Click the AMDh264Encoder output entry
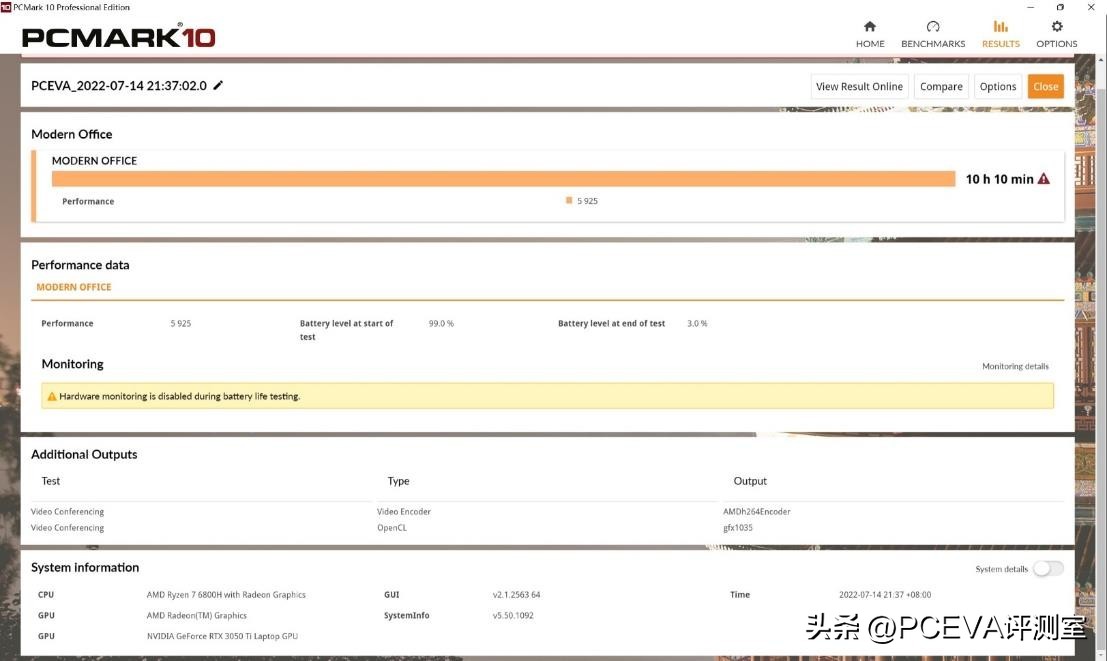This screenshot has height=661, width=1107. 757,511
